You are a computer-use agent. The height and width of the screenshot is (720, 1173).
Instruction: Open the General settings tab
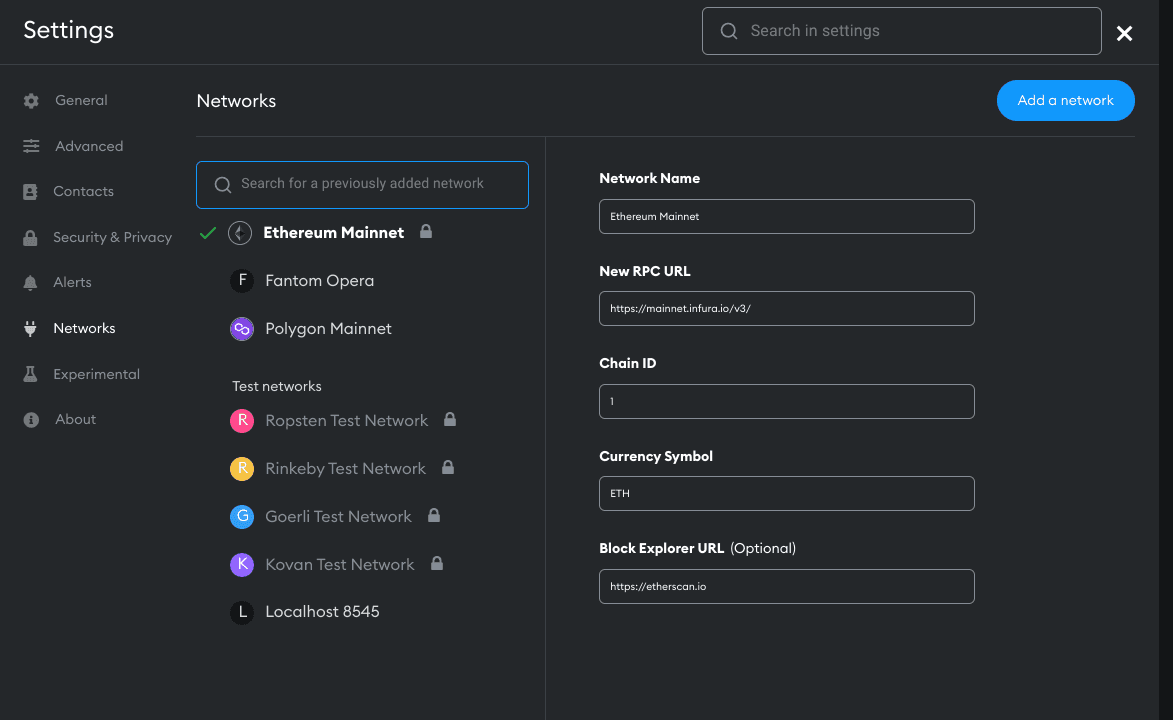[81, 101]
